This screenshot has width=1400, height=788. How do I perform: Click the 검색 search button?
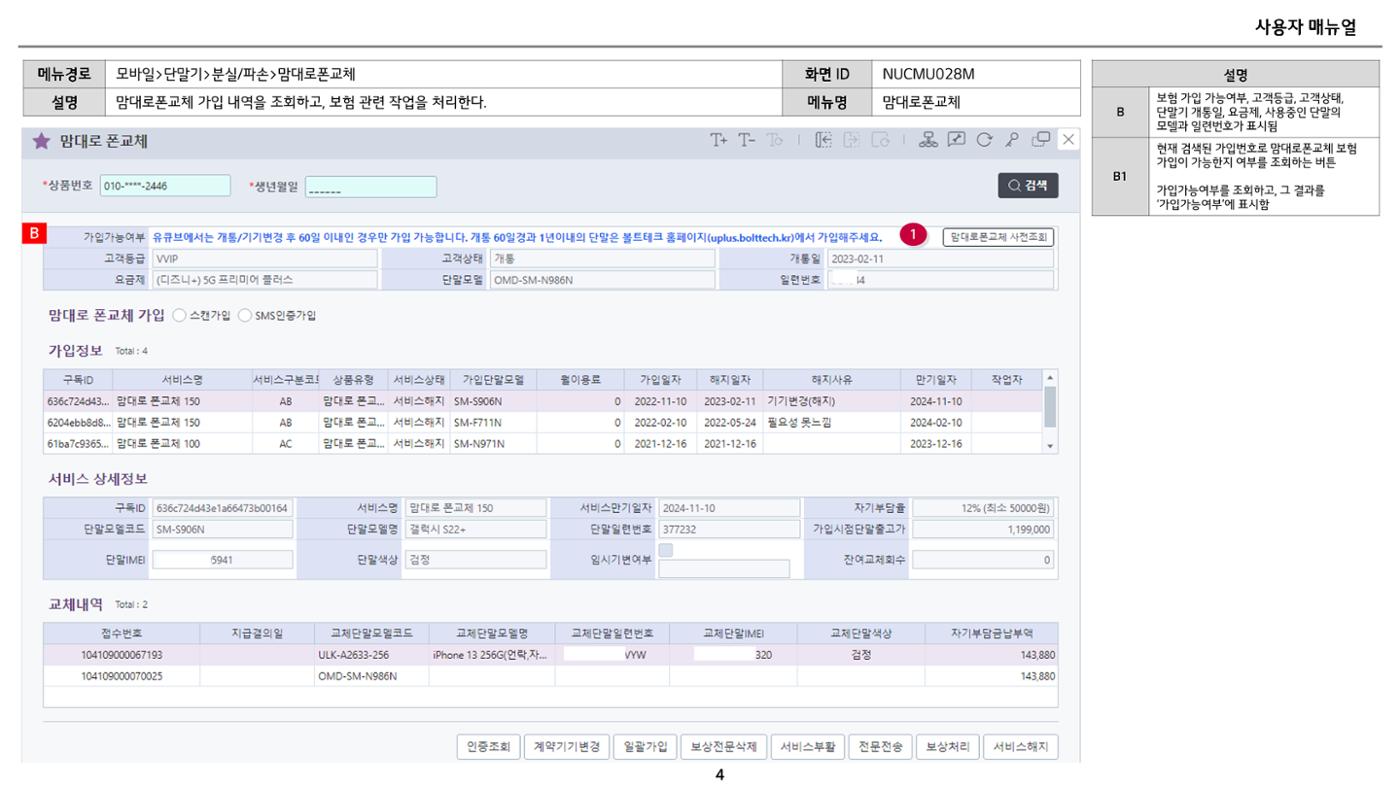coord(1028,185)
